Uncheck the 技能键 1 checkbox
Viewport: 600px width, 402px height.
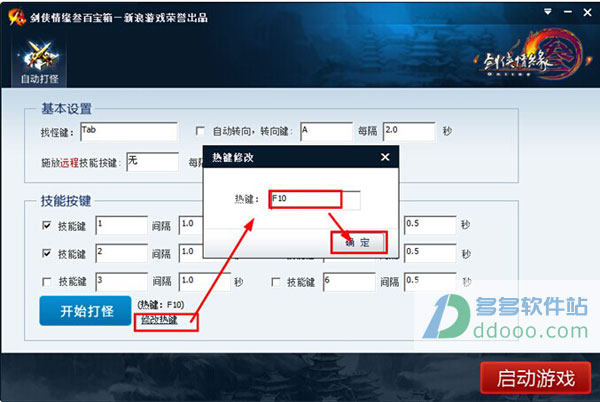46,226
